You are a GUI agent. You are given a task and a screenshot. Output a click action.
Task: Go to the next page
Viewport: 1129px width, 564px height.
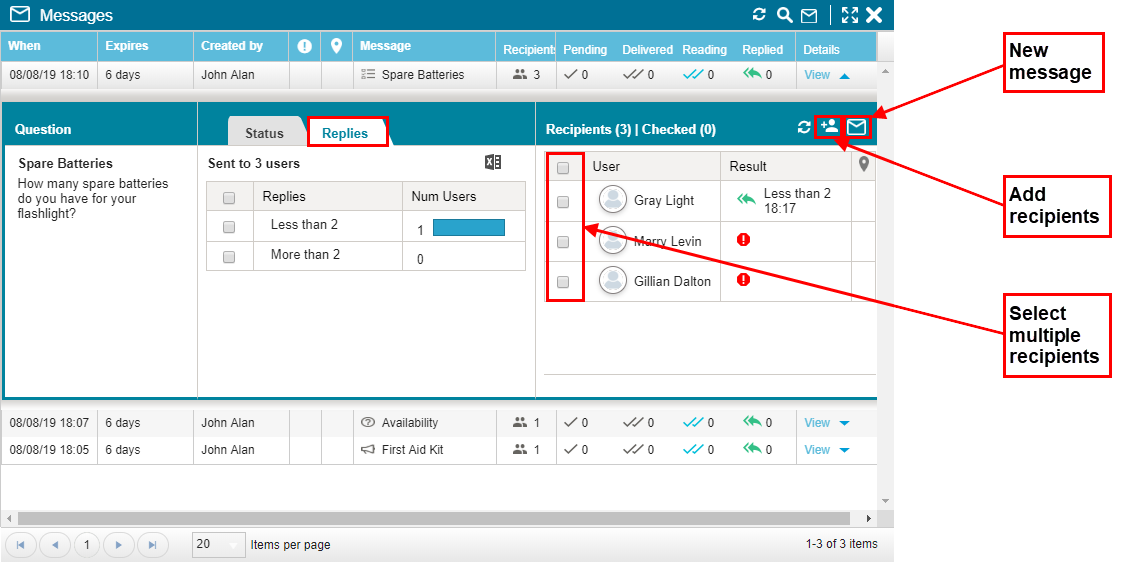(x=118, y=545)
